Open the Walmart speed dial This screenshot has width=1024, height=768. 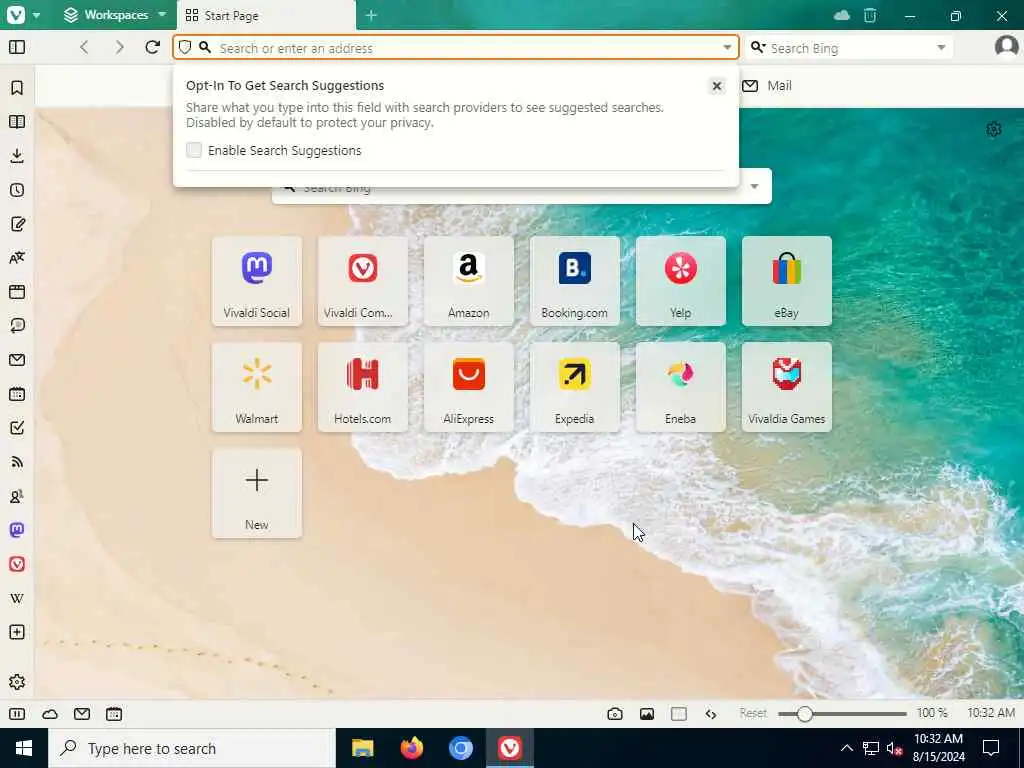257,387
